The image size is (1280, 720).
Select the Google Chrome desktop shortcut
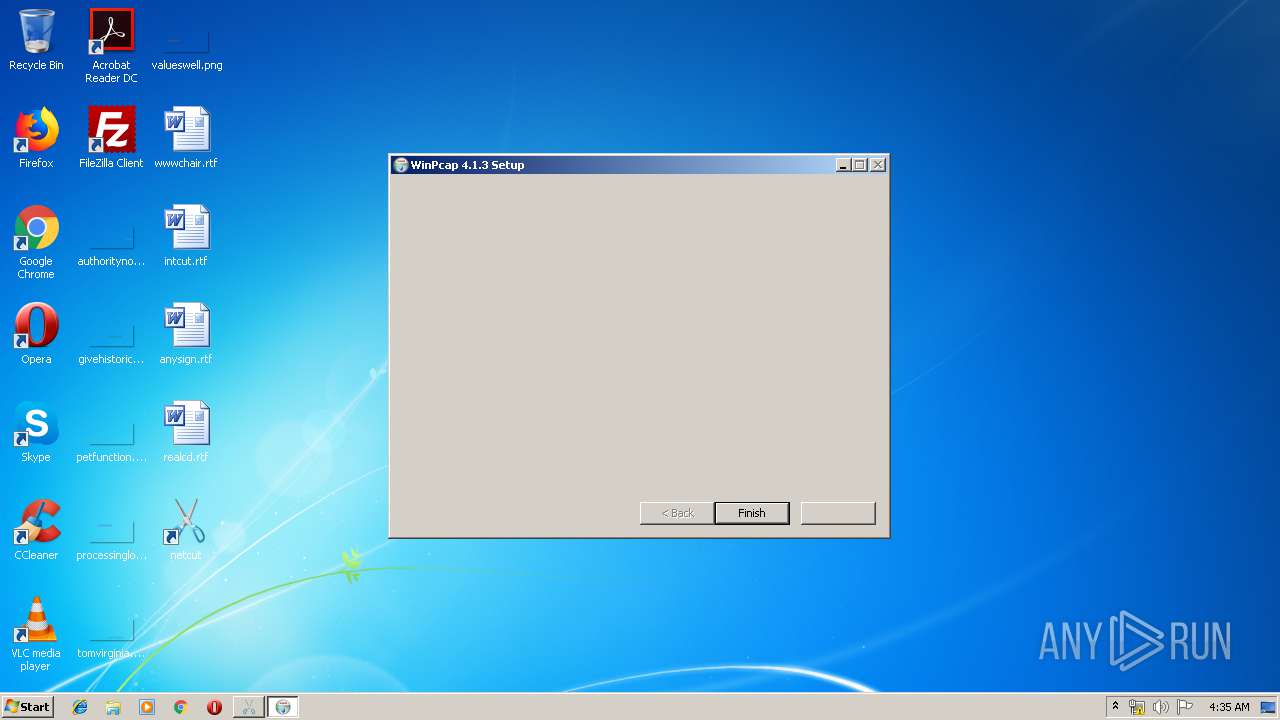[x=36, y=242]
